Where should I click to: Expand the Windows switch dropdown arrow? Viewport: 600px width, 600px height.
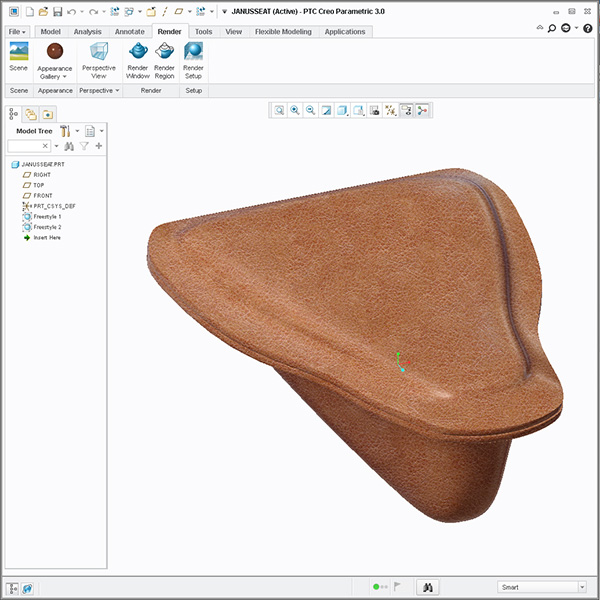tap(140, 12)
